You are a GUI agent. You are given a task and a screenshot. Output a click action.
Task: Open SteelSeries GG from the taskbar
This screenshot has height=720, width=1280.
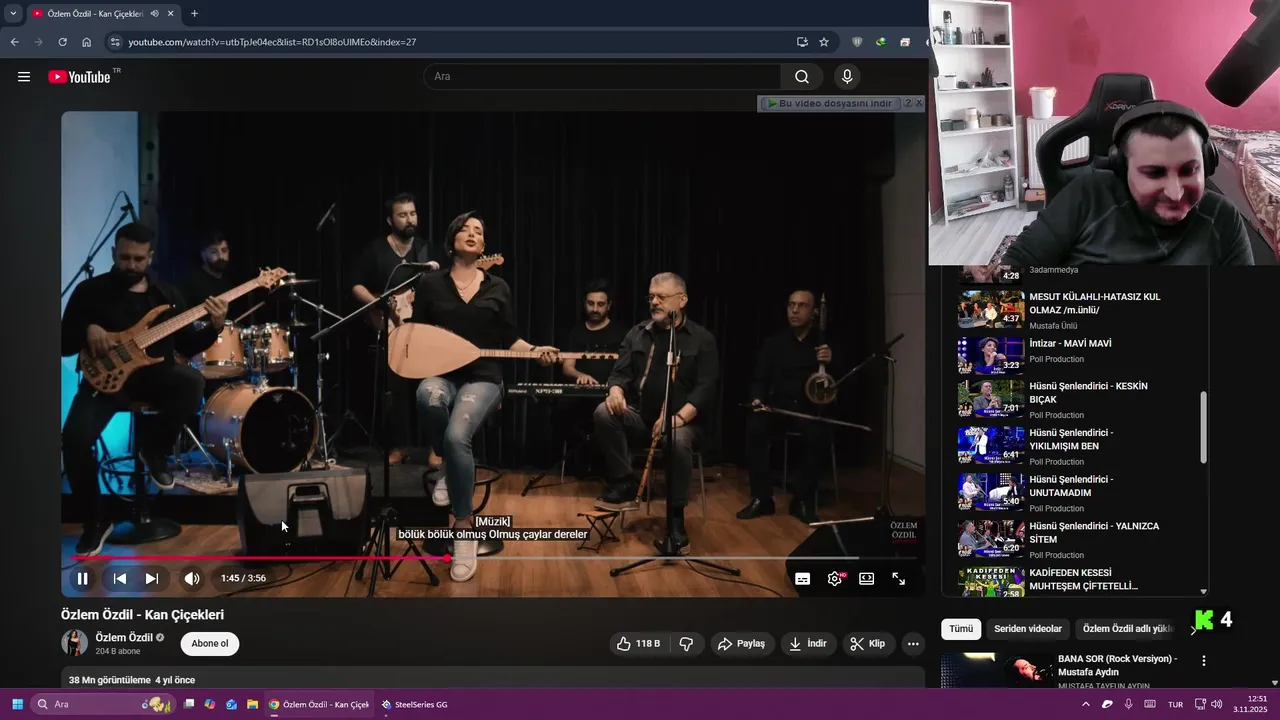(414, 704)
